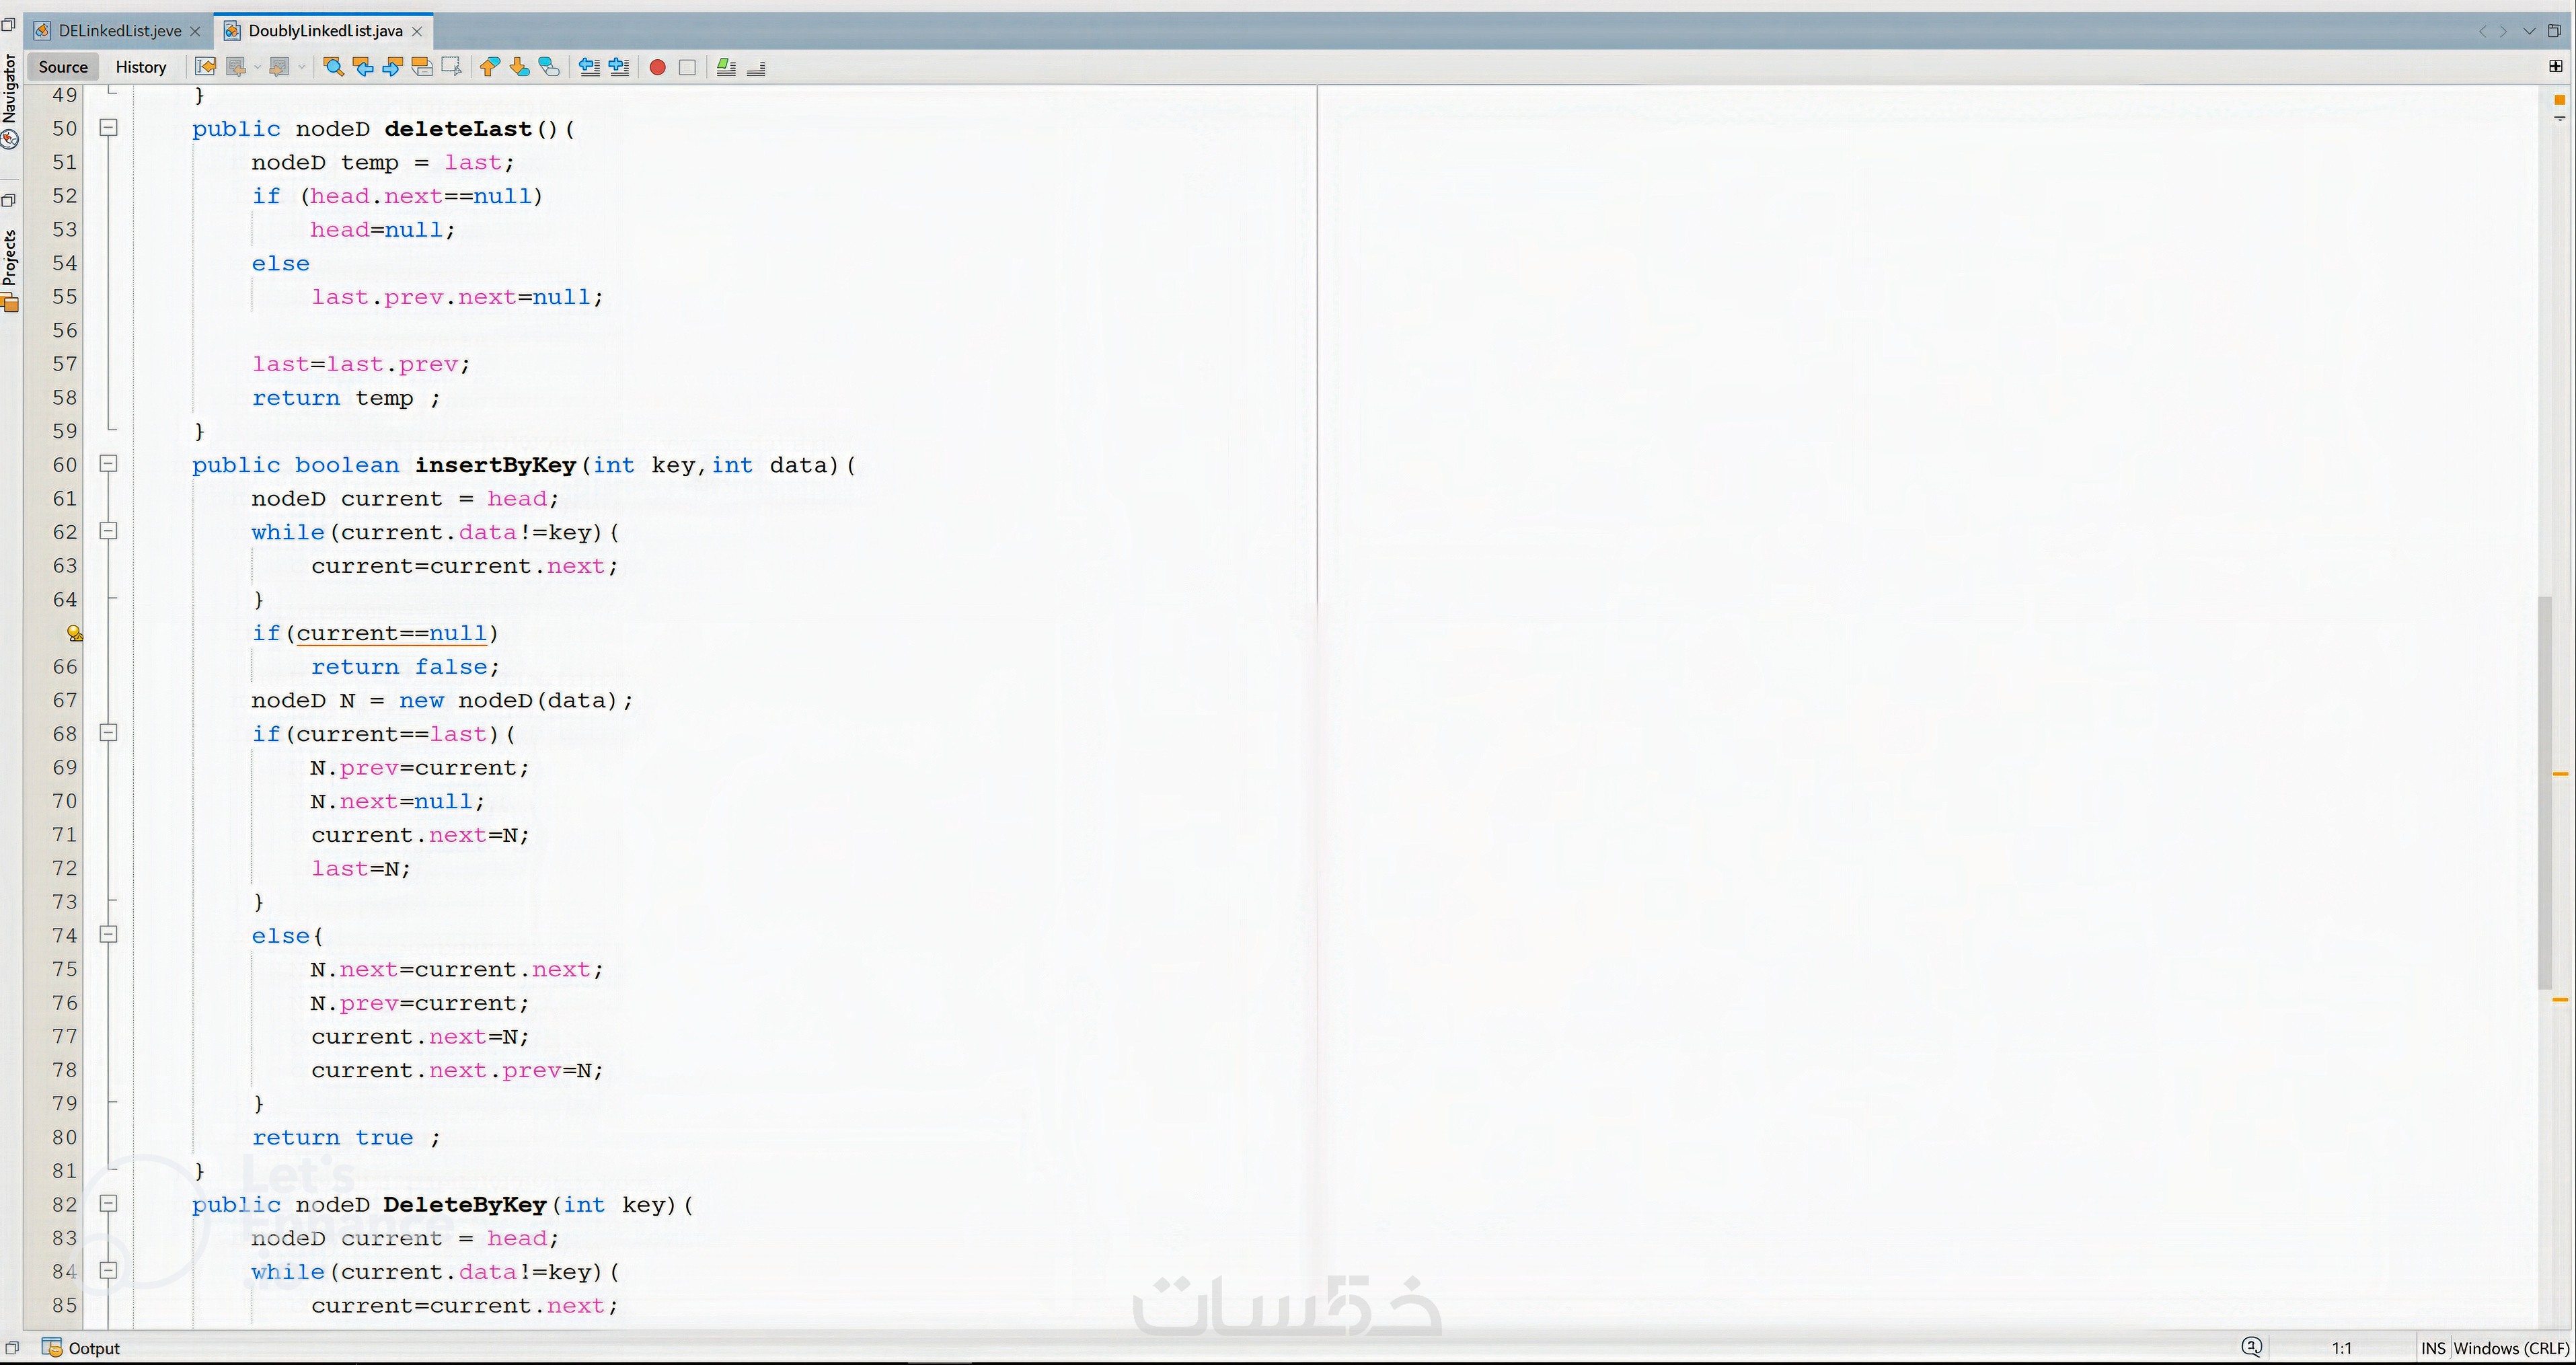Click the Source view button
The height and width of the screenshot is (1365, 2576).
pyautogui.click(x=63, y=67)
